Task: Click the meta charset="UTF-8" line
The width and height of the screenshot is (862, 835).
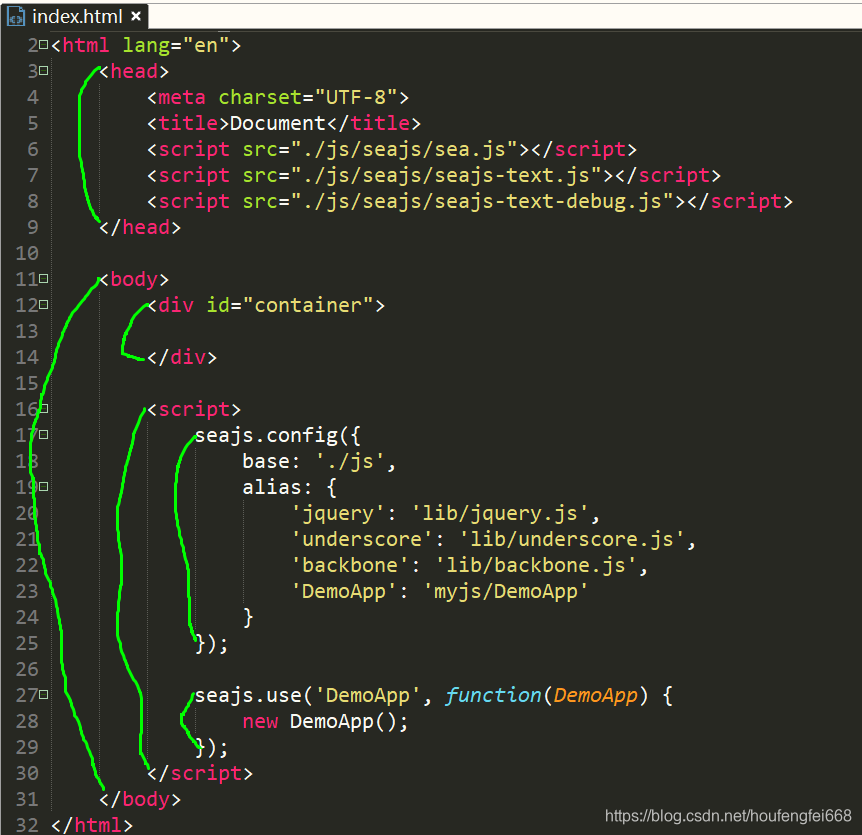Action: (278, 97)
